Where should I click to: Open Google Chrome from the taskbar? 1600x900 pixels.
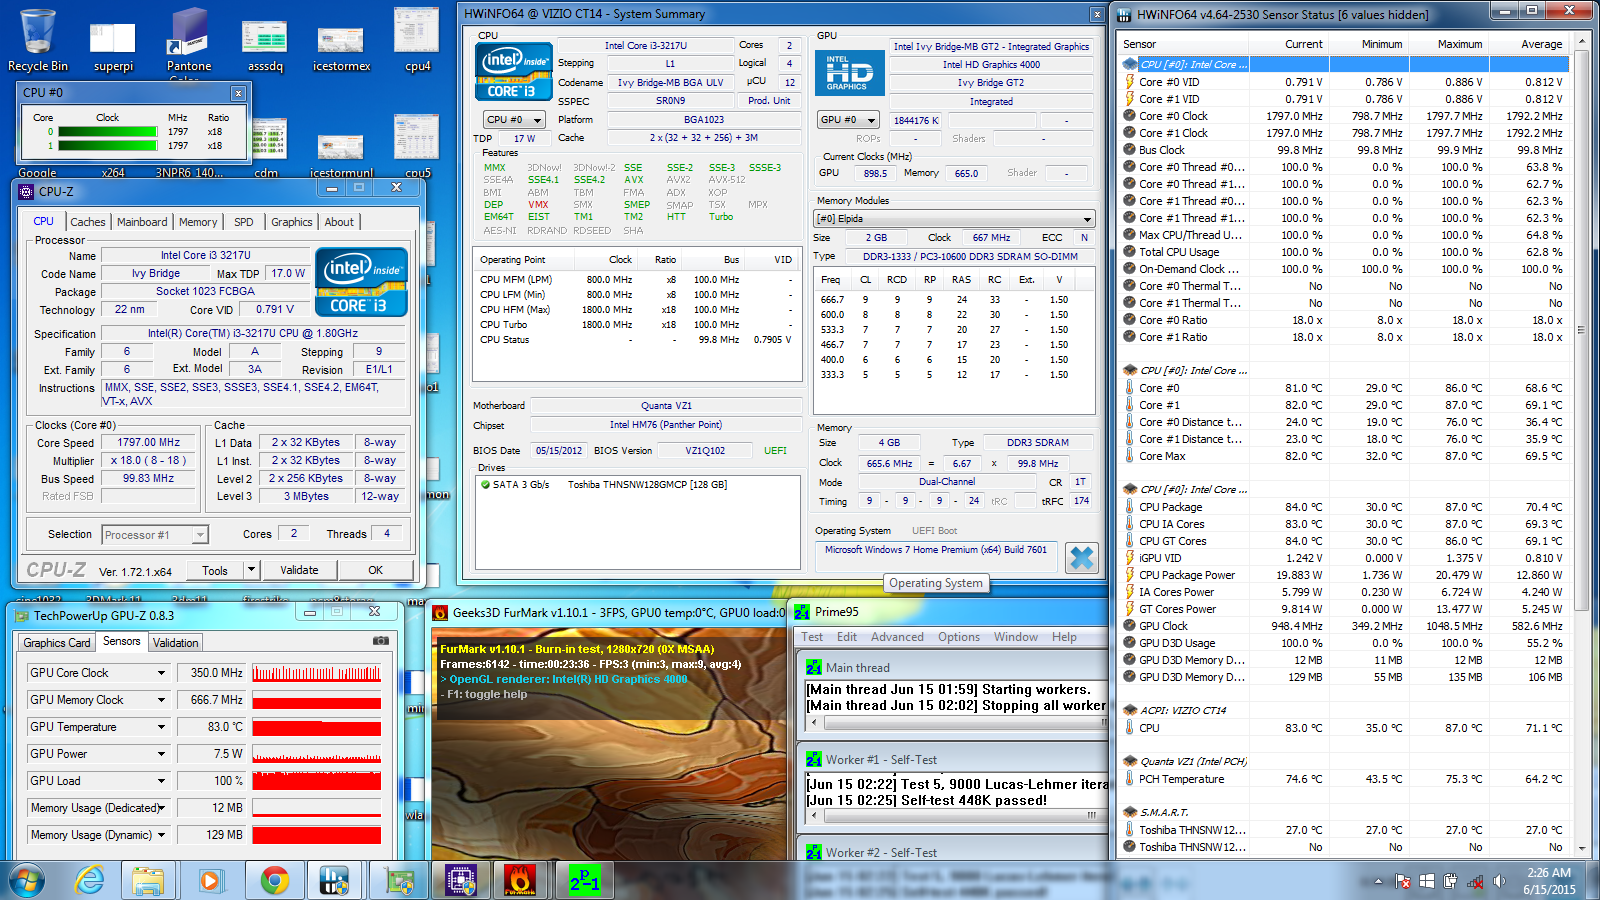tap(274, 880)
